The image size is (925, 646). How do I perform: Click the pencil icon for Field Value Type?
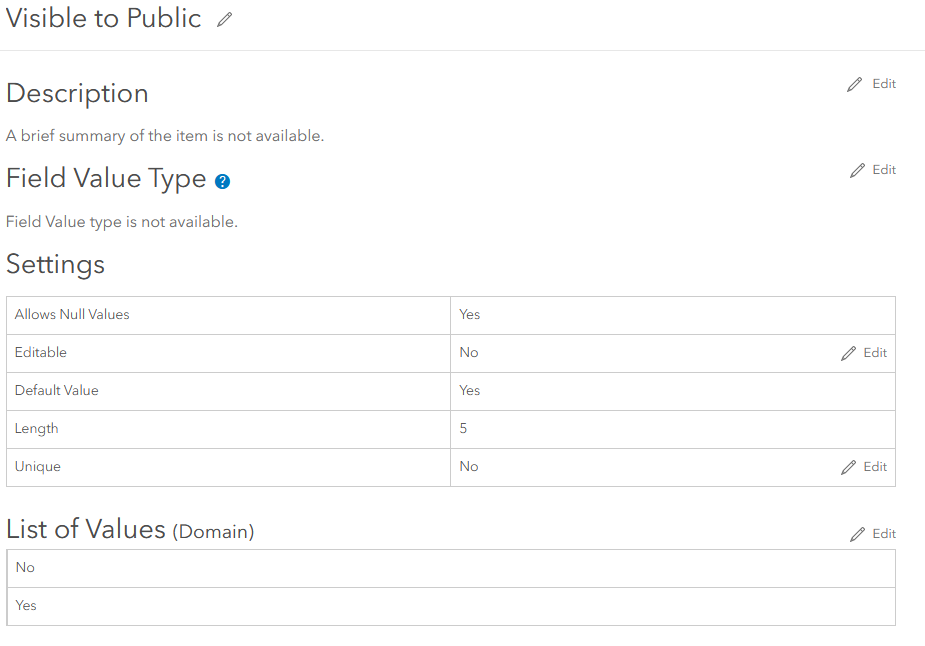pos(857,170)
